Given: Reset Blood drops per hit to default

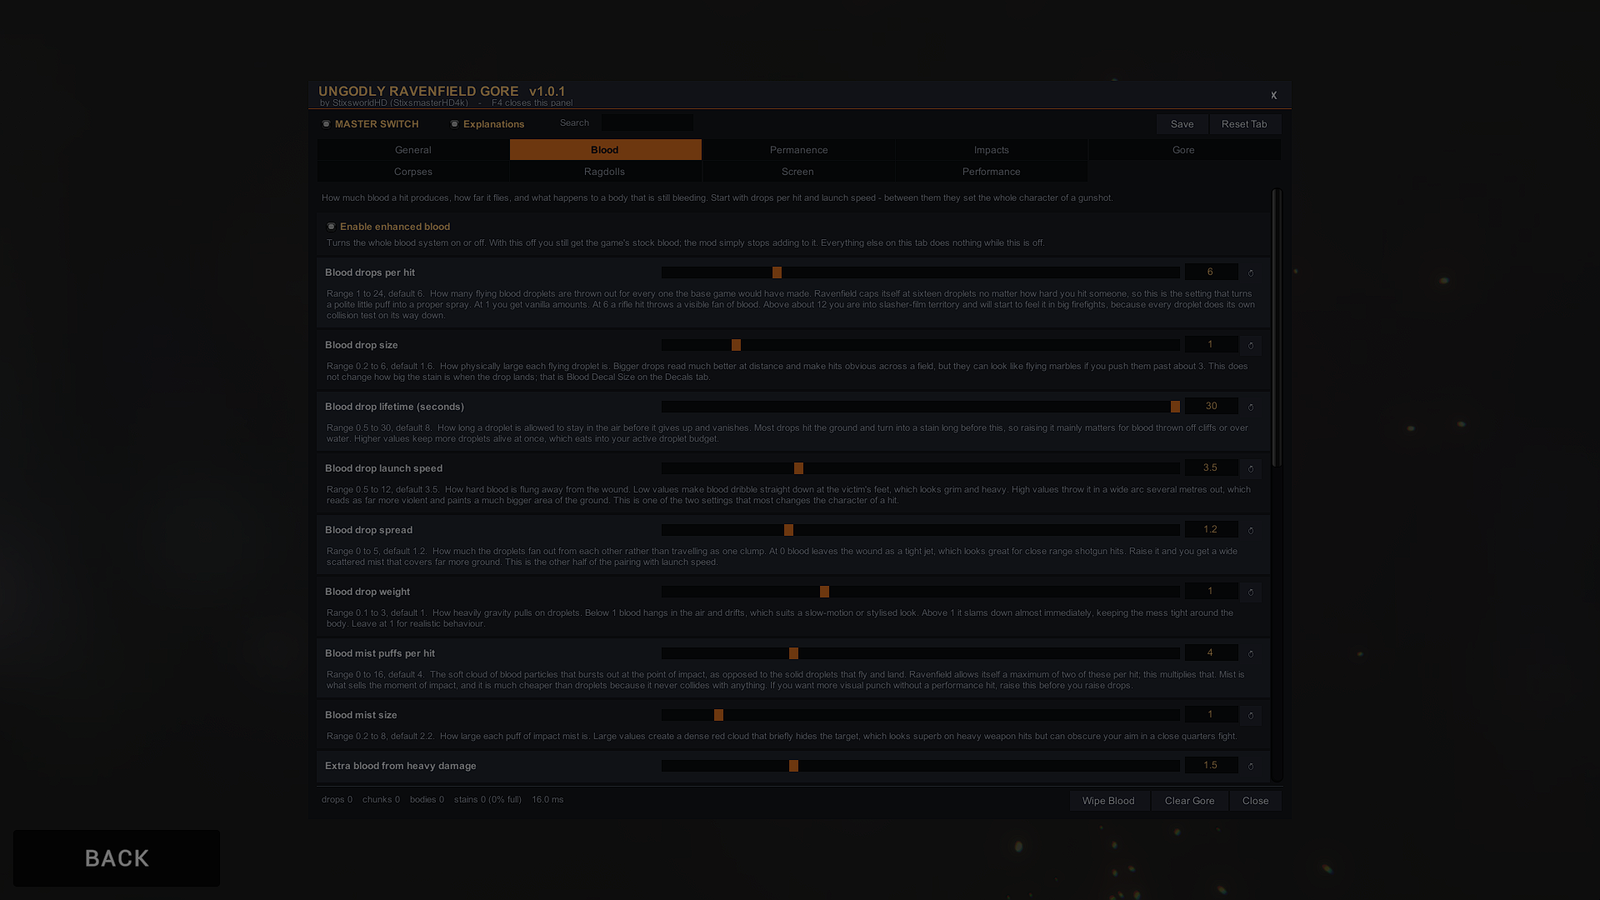Looking at the screenshot, I should [x=1250, y=273].
